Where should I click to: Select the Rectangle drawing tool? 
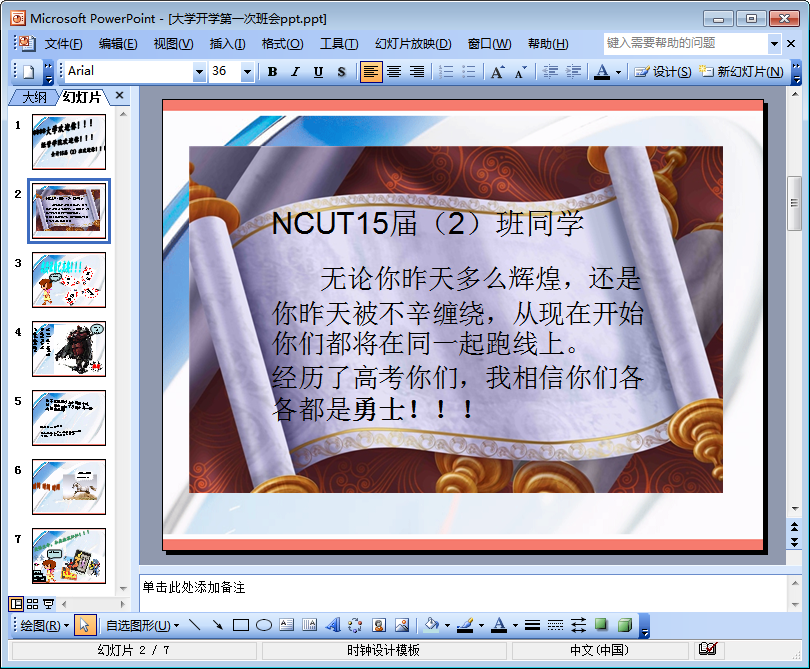click(x=240, y=626)
